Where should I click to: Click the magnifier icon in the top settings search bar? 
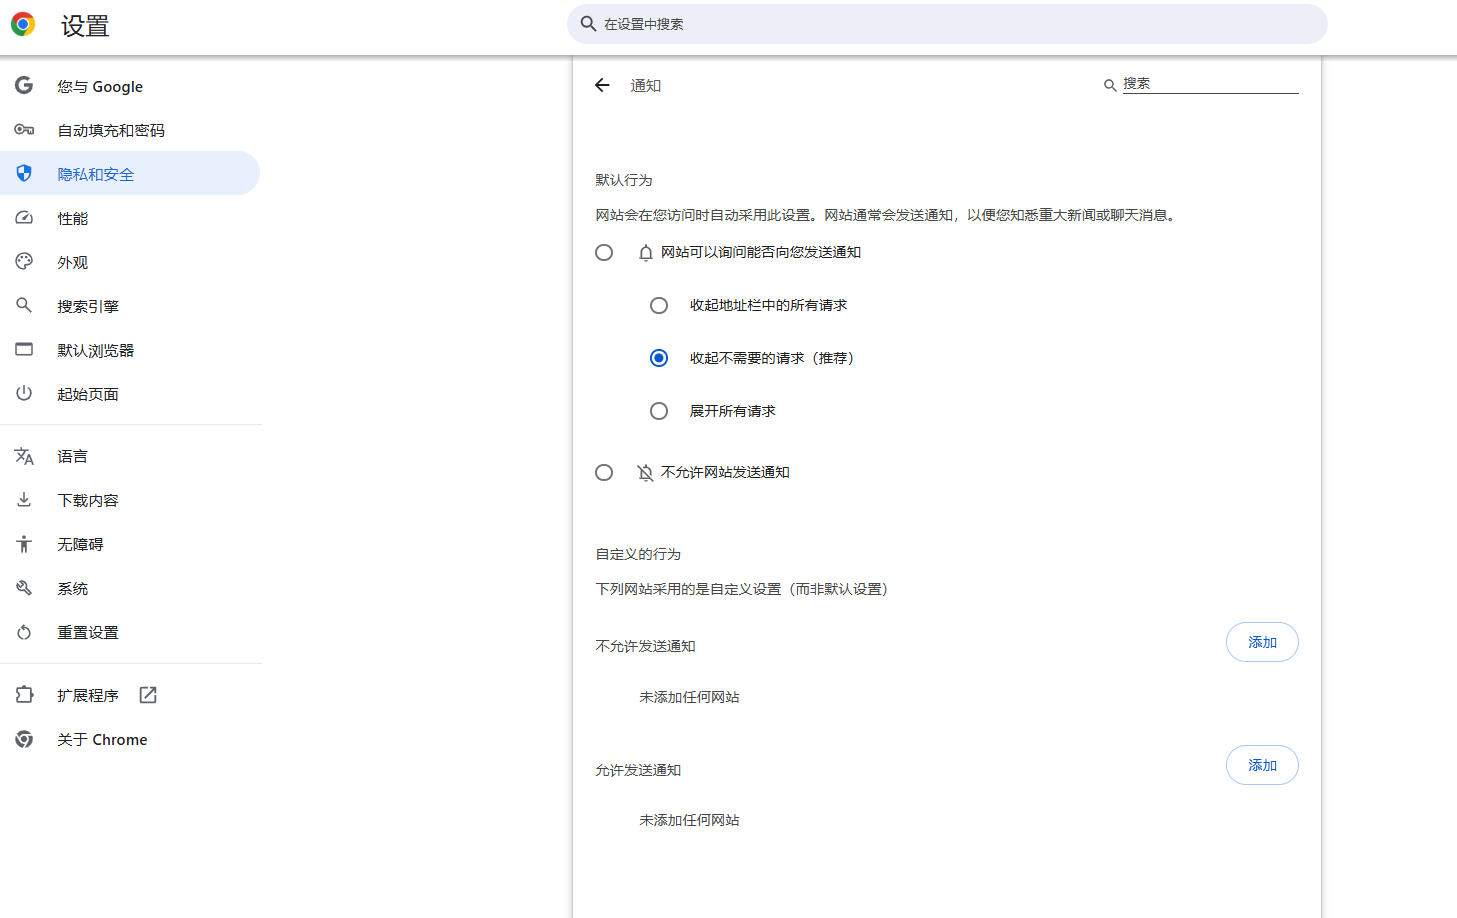[x=589, y=24]
